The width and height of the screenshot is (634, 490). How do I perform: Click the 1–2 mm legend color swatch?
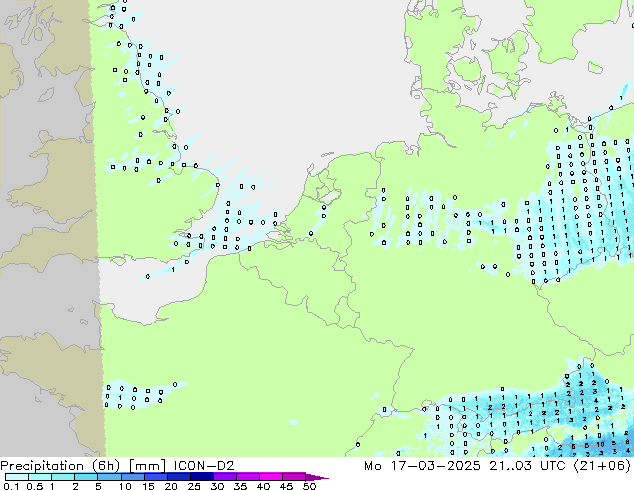coord(63,477)
